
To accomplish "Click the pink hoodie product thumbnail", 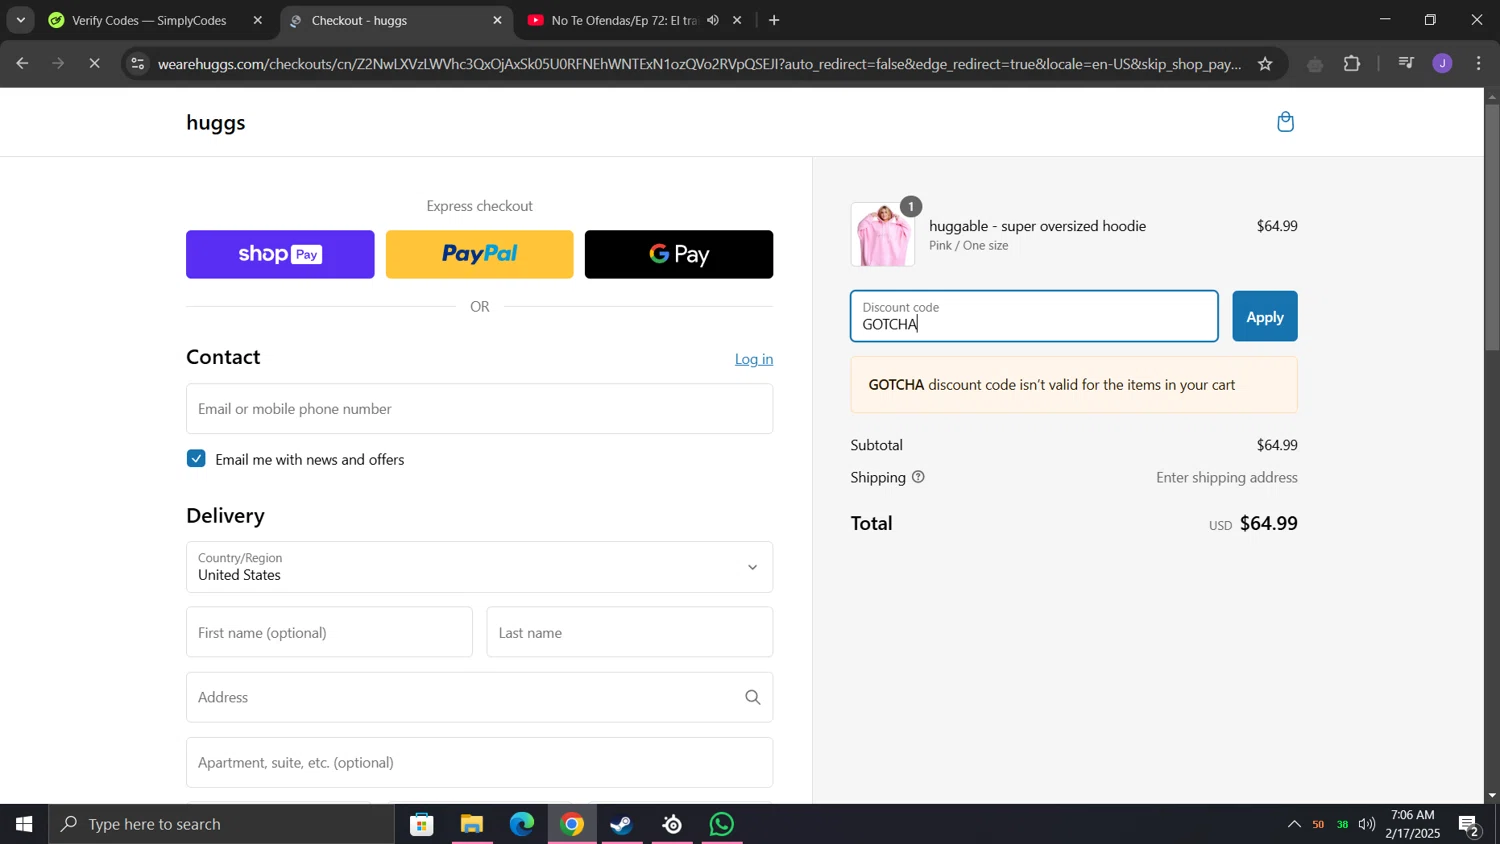I will coord(883,235).
